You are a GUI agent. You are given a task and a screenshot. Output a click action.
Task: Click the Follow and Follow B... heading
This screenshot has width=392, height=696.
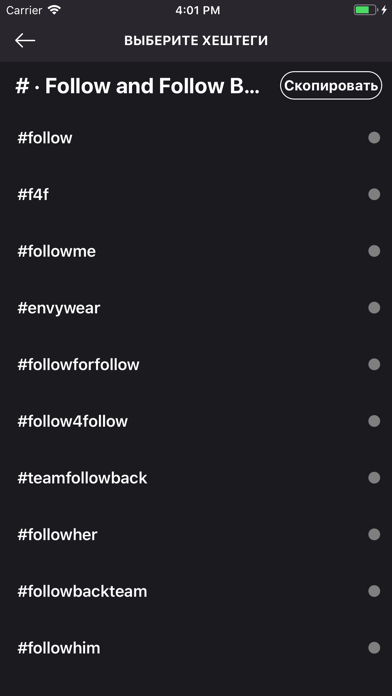[x=138, y=86]
